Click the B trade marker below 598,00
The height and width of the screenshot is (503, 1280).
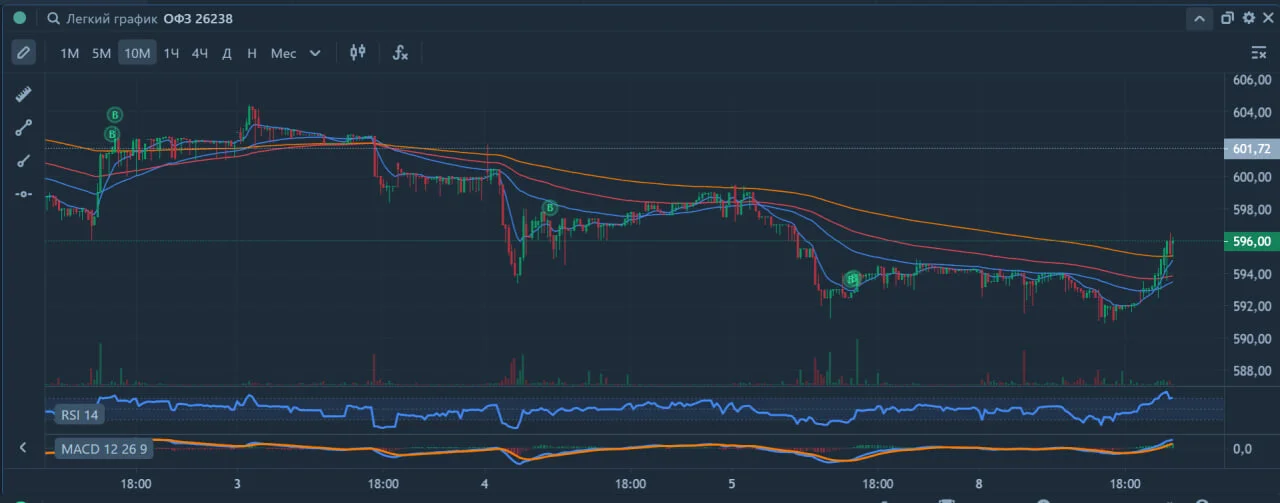coord(549,208)
